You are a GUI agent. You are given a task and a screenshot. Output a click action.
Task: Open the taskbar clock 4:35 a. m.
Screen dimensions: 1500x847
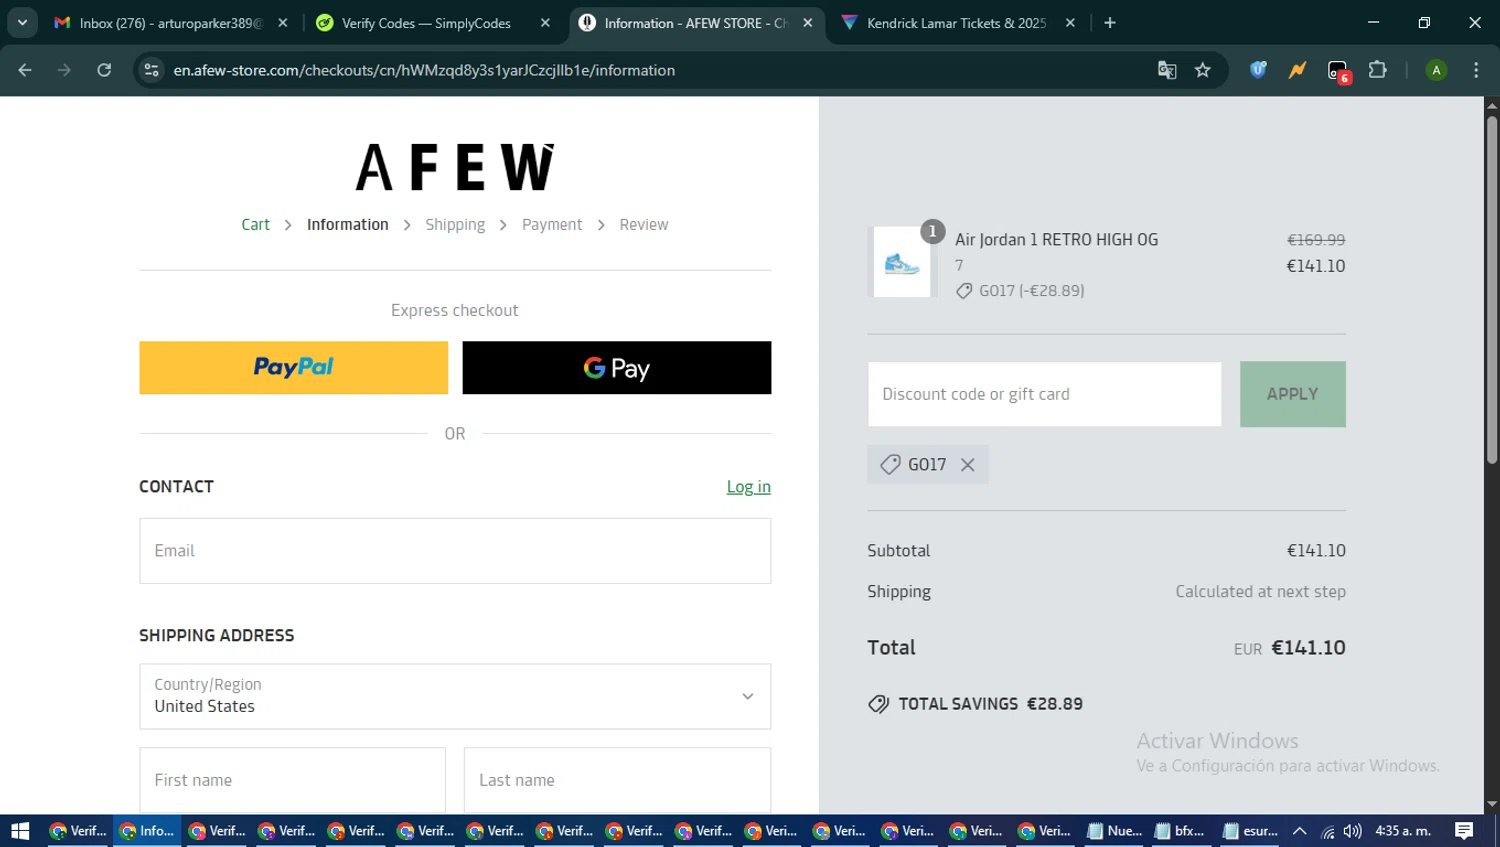[1403, 831]
